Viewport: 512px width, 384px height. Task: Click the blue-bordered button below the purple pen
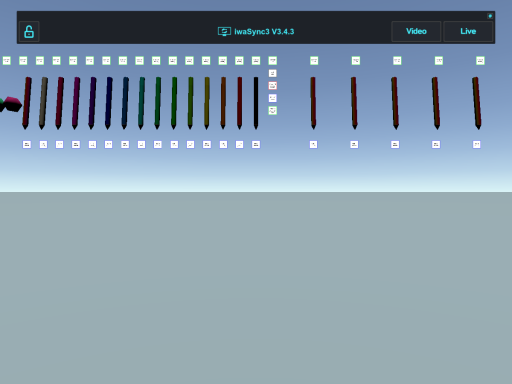(92, 144)
